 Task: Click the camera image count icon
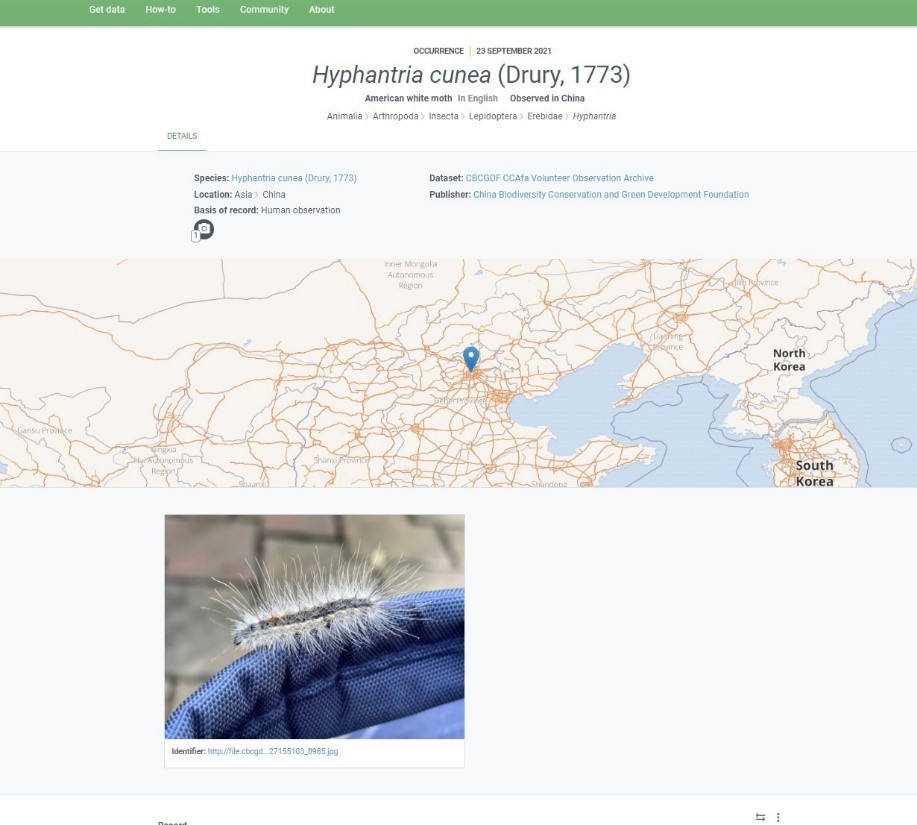[x=203, y=229]
